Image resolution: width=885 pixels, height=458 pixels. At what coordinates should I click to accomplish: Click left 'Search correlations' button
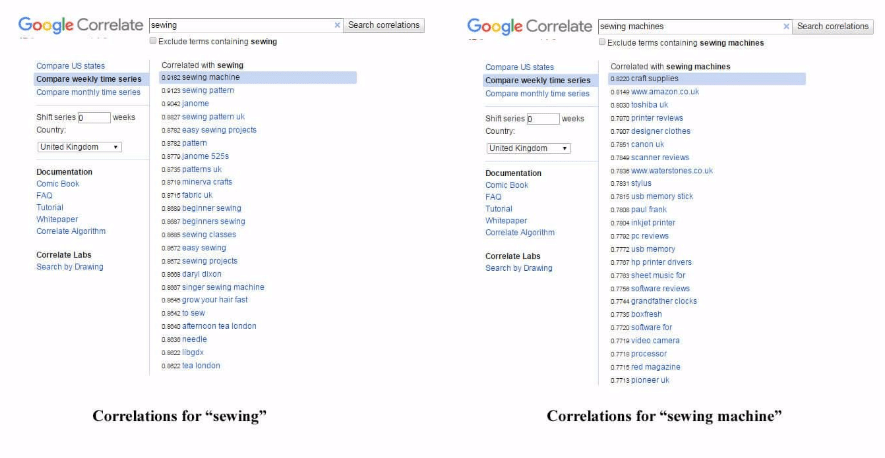(x=384, y=25)
